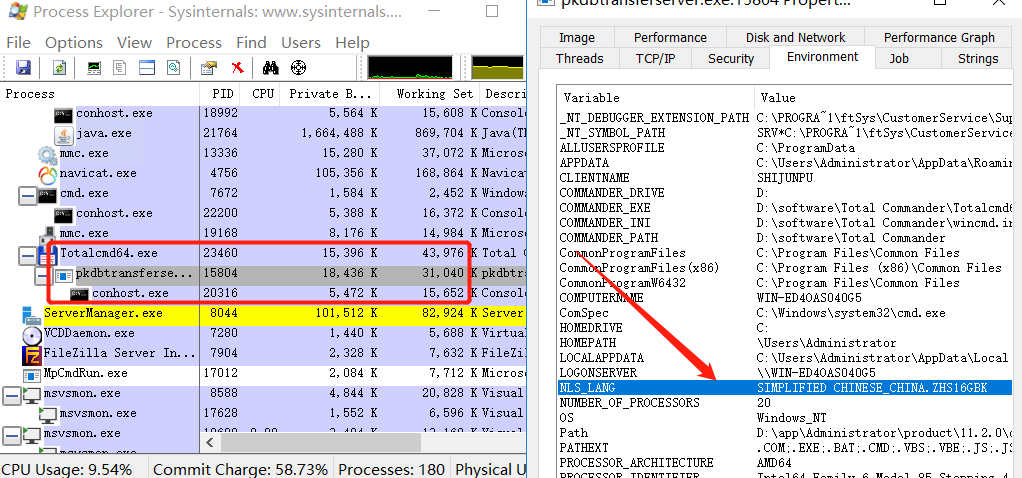Click the icon of msvsmon.exe PID 8588
Screen dimensions: 1022x478
tap(32, 395)
